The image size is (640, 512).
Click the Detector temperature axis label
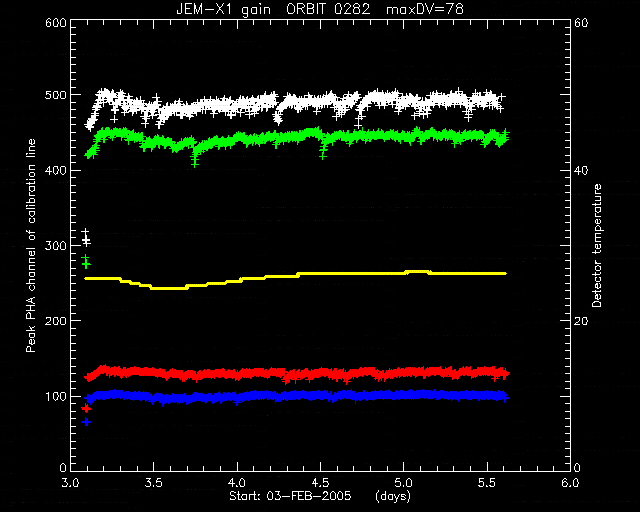(x=597, y=245)
